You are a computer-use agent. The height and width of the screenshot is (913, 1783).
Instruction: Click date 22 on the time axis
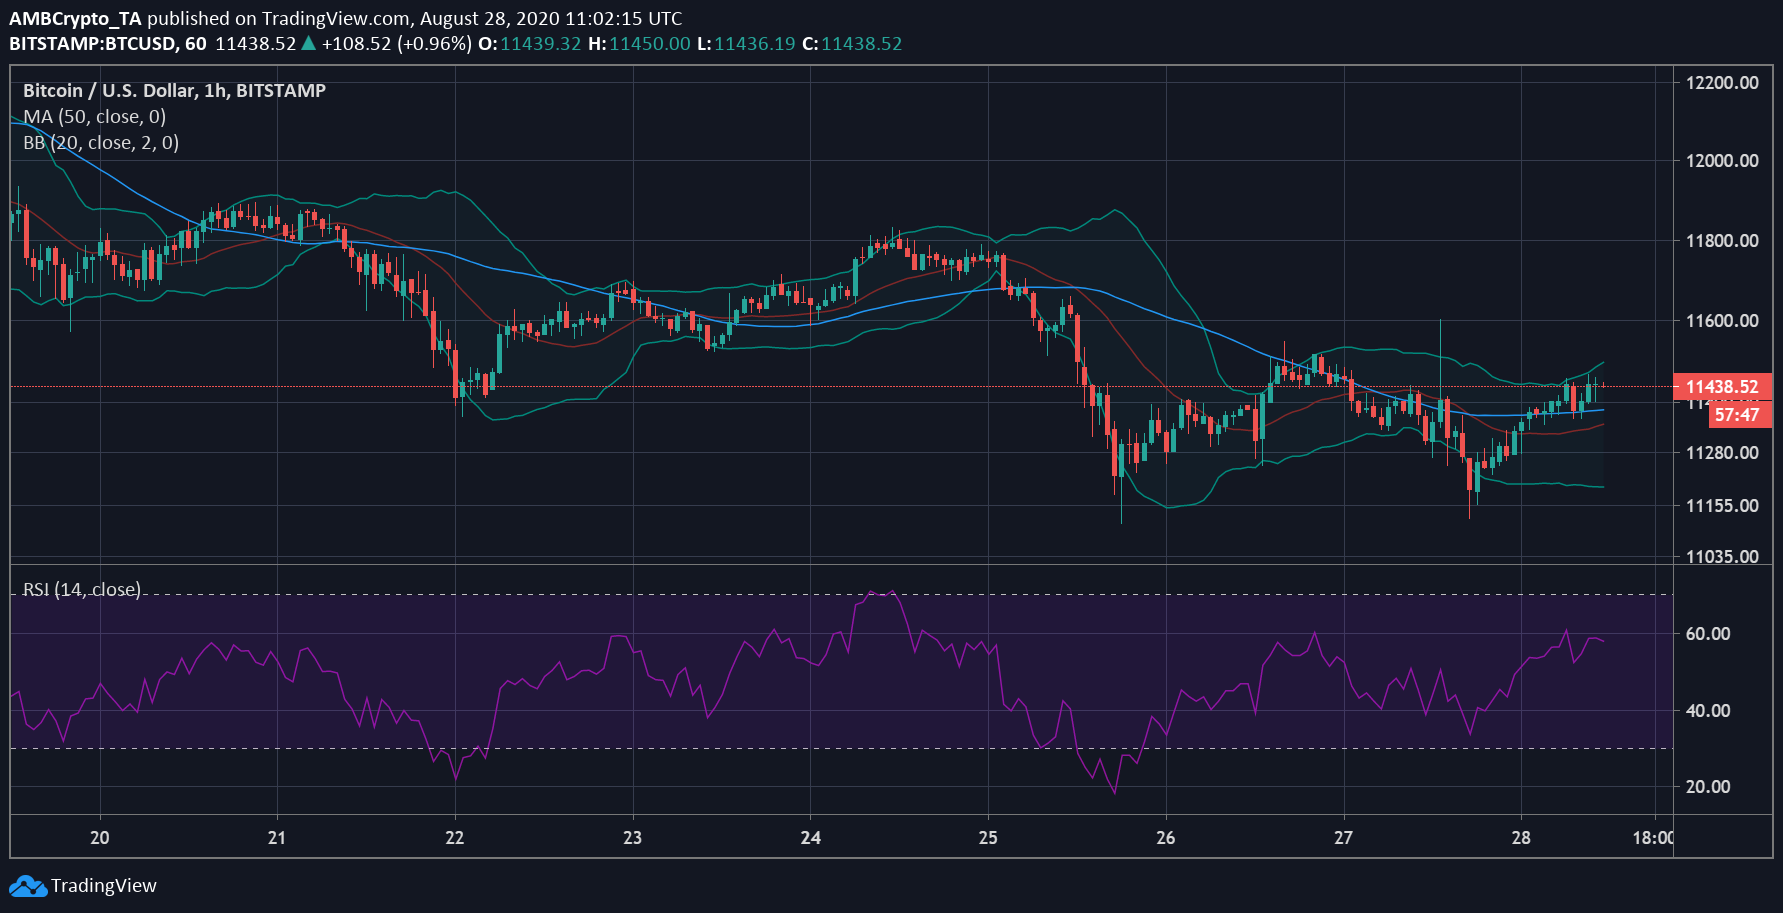click(455, 838)
